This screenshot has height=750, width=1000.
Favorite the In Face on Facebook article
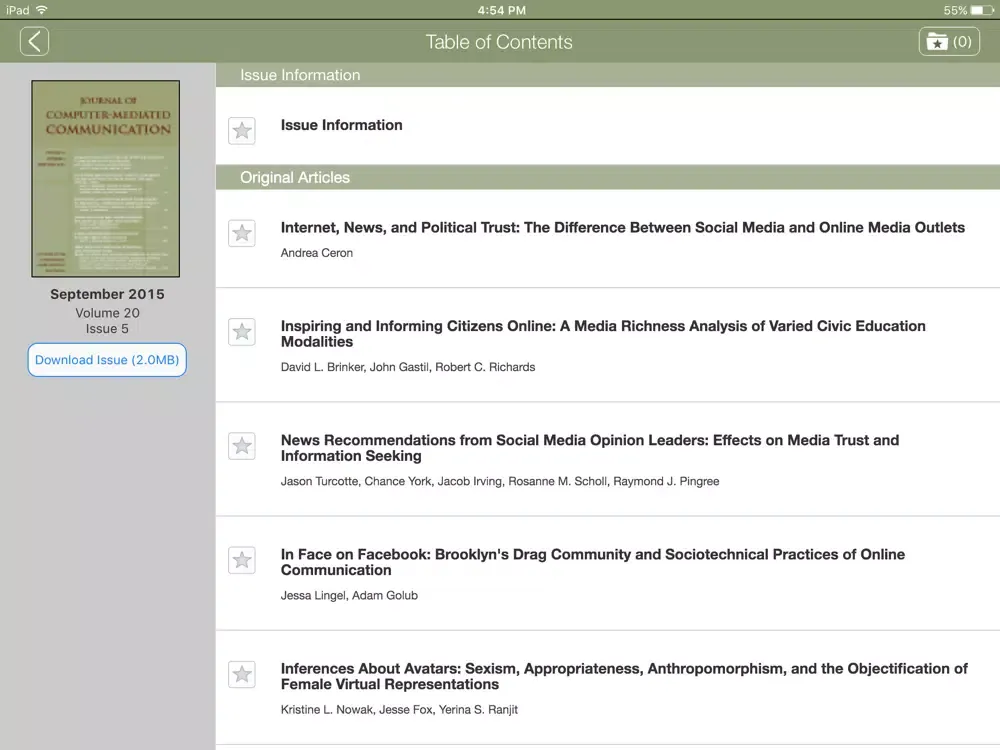(242, 560)
